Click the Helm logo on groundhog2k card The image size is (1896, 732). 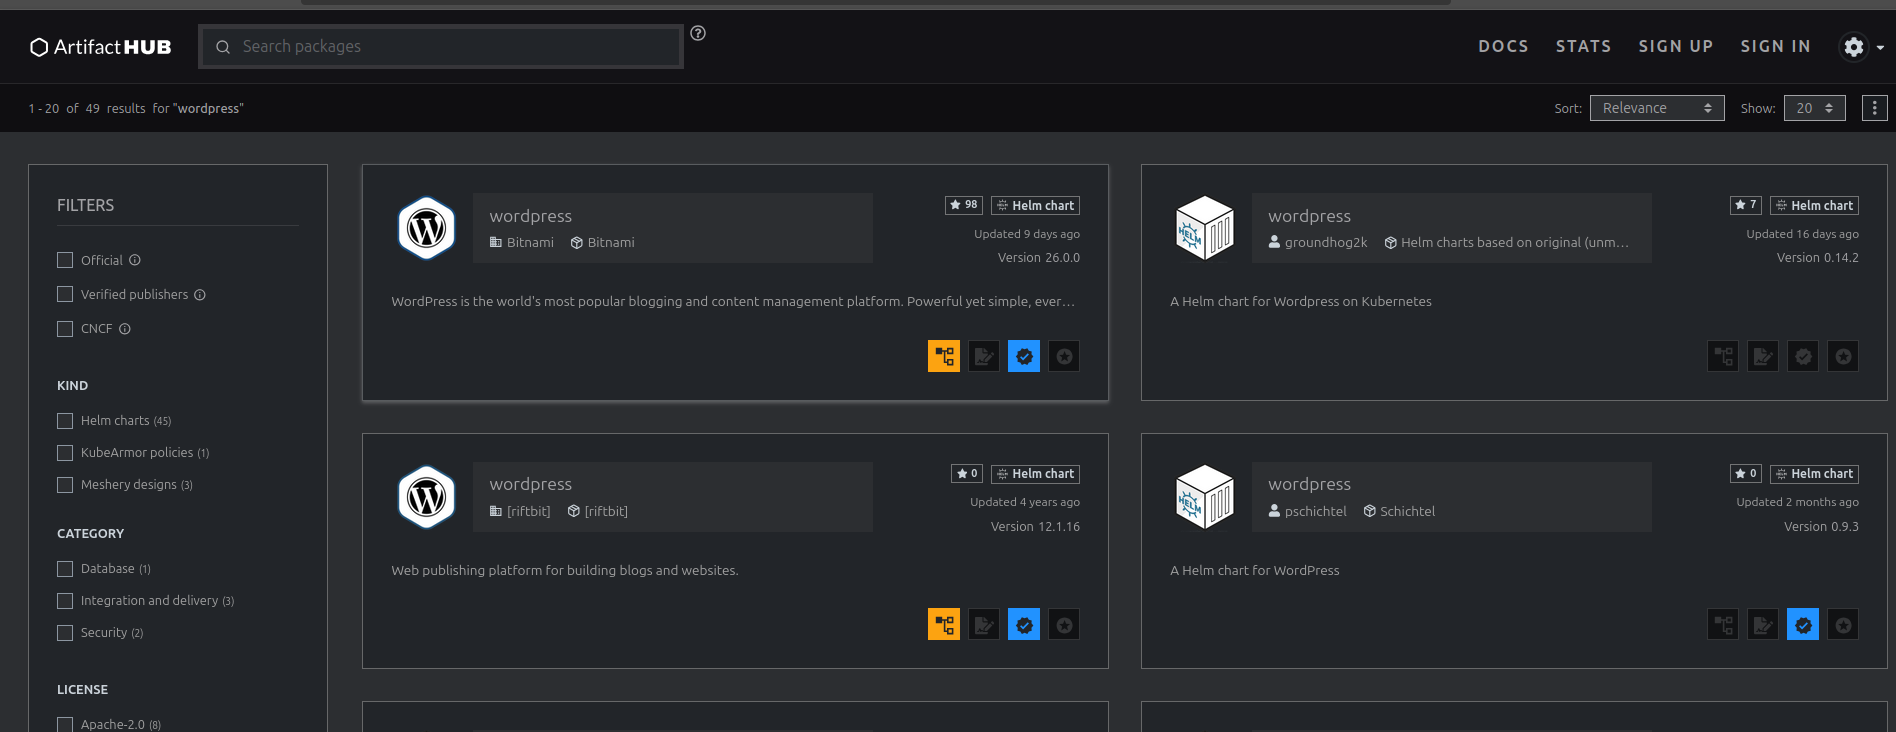[1205, 228]
